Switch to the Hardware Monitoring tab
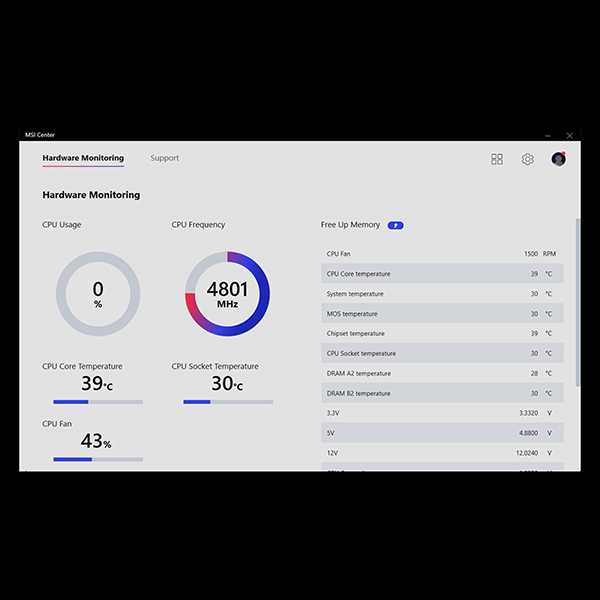This screenshot has height=600, width=600. (83, 158)
